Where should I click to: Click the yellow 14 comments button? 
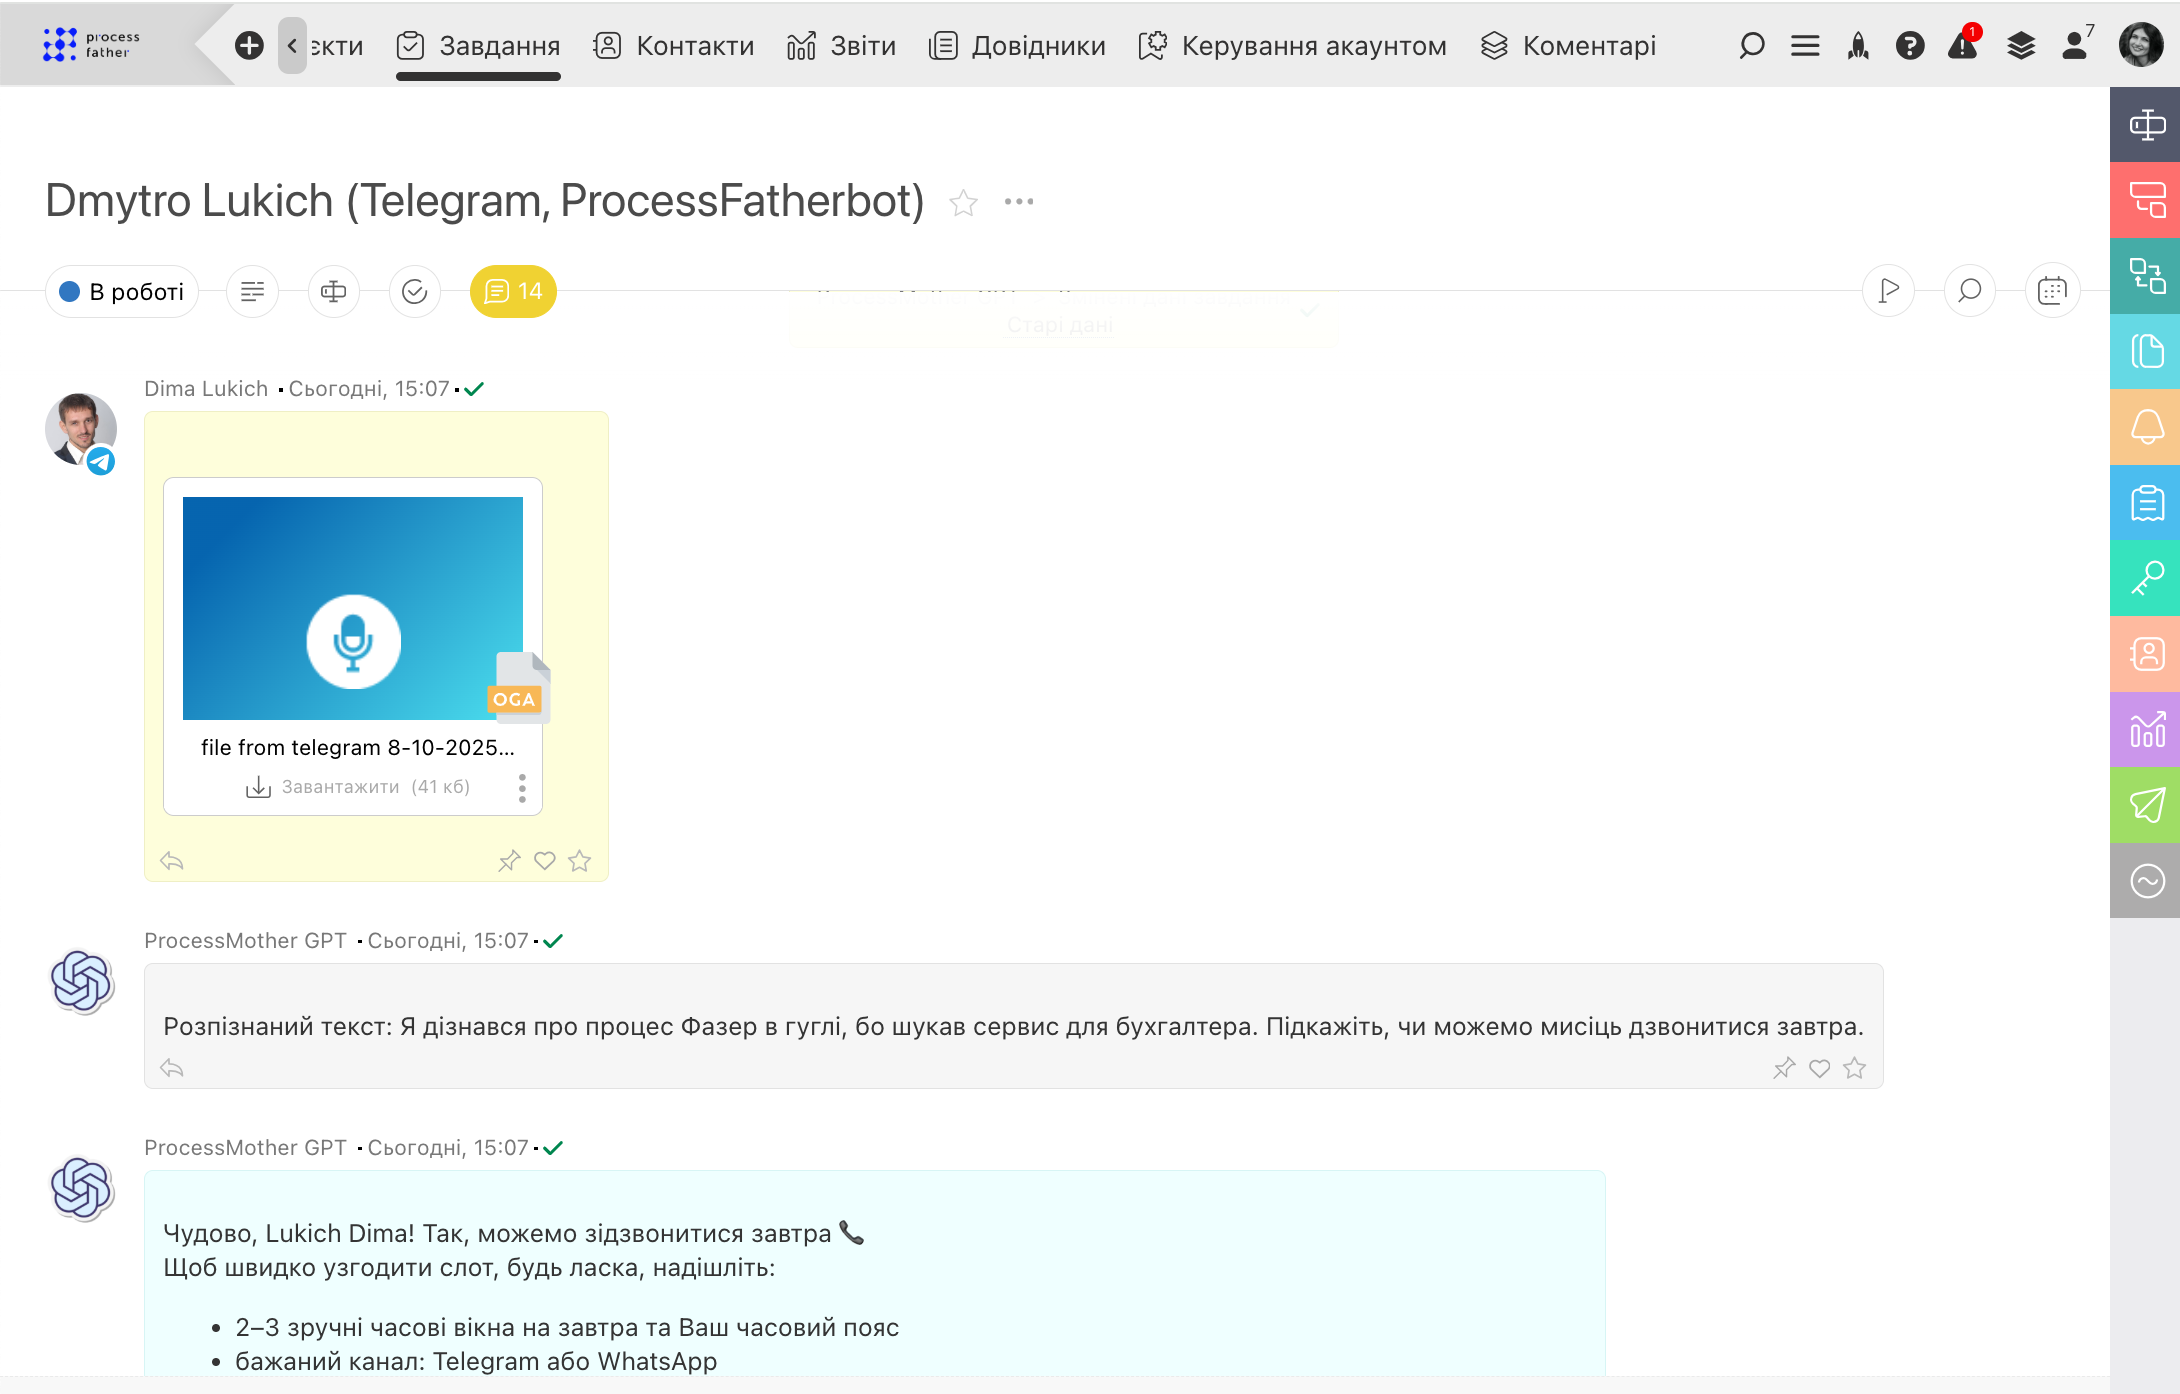click(513, 291)
